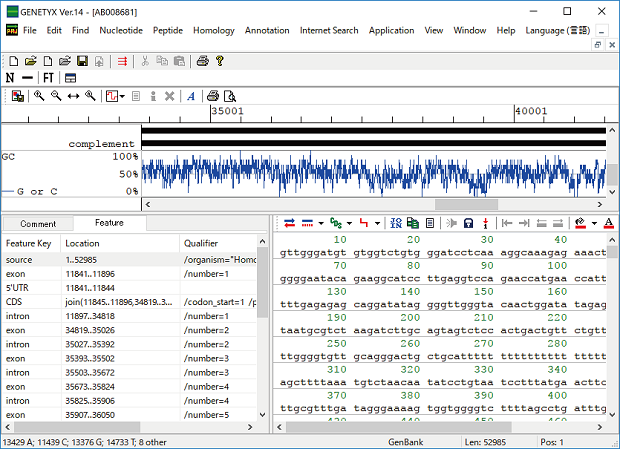The height and width of the screenshot is (449, 620).
Task: Click the fit-width double arrow icon
Action: [73, 96]
